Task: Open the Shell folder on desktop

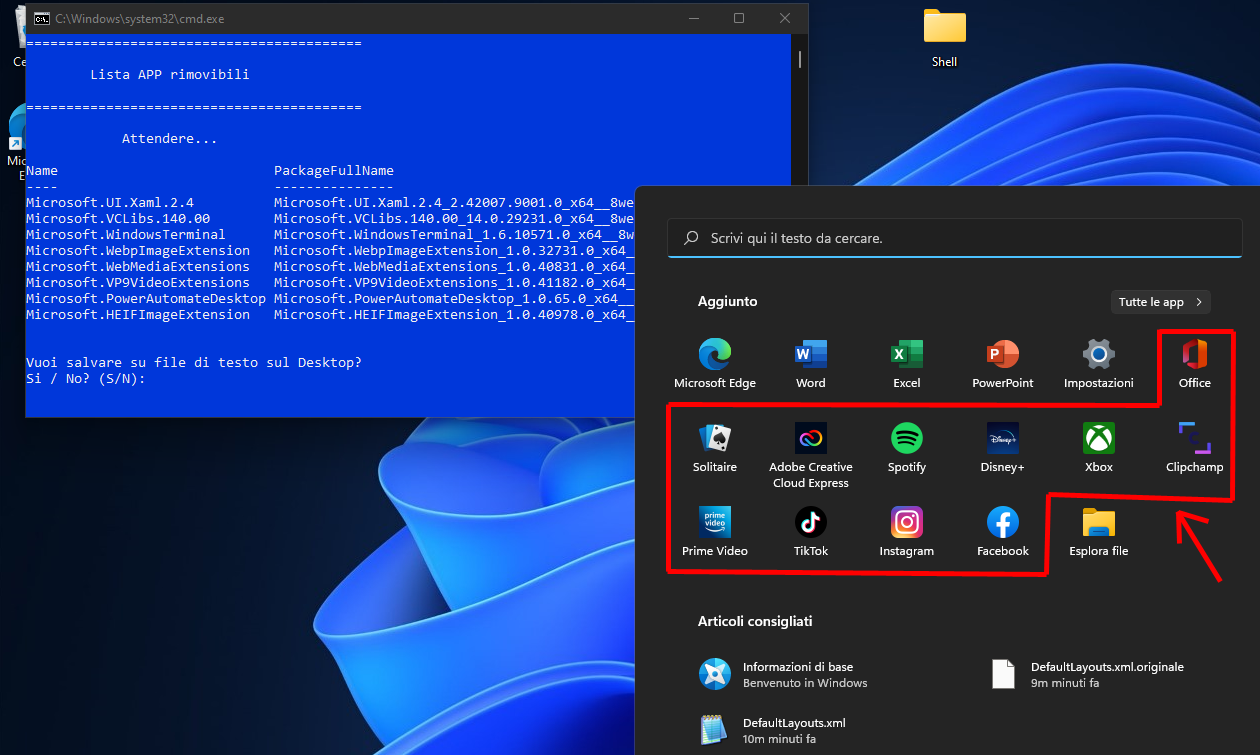Action: click(944, 38)
